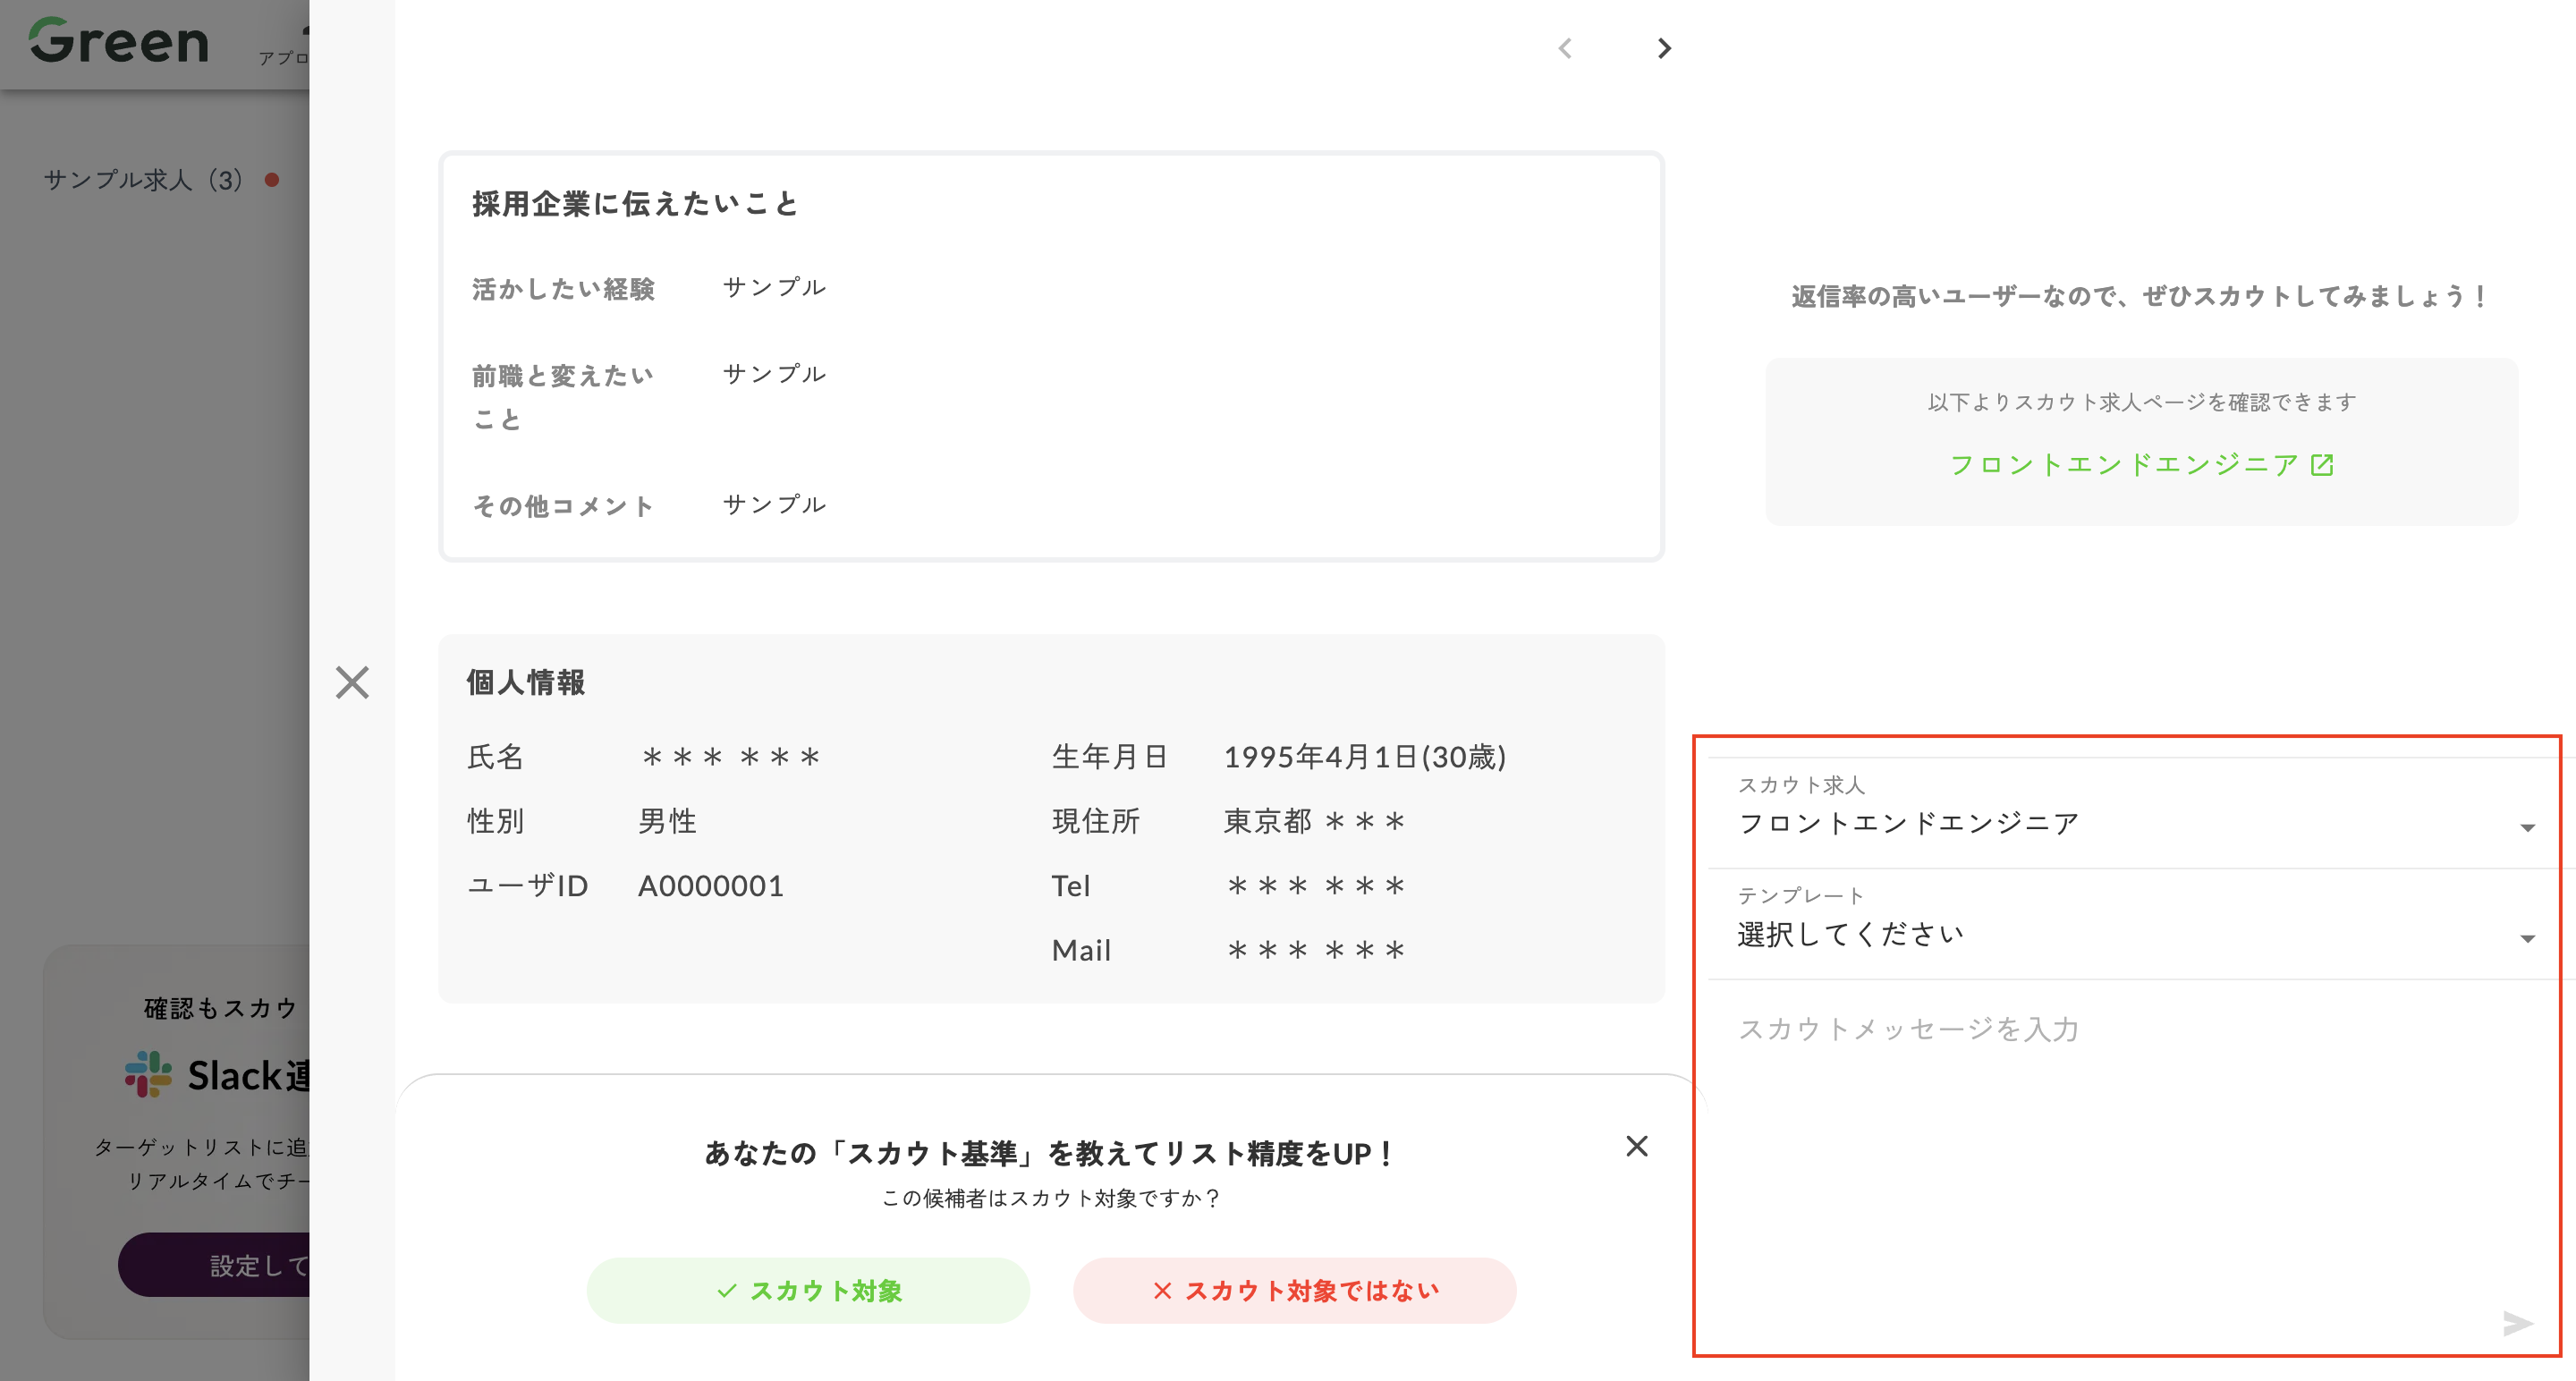Click the send scout message icon

(2518, 1323)
